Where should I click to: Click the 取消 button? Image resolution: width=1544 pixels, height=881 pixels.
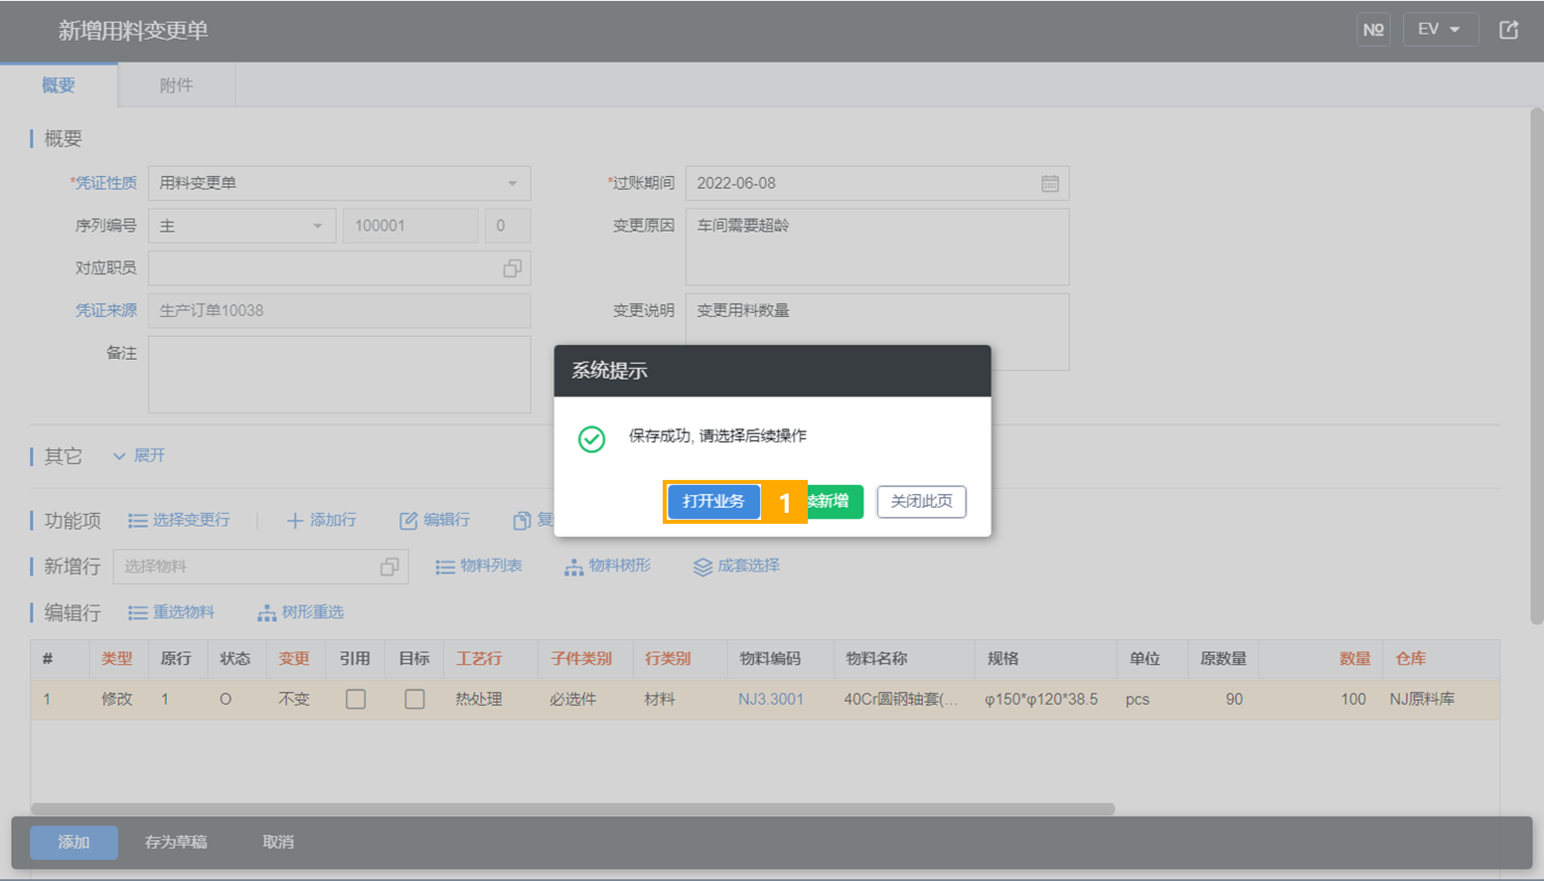point(278,842)
